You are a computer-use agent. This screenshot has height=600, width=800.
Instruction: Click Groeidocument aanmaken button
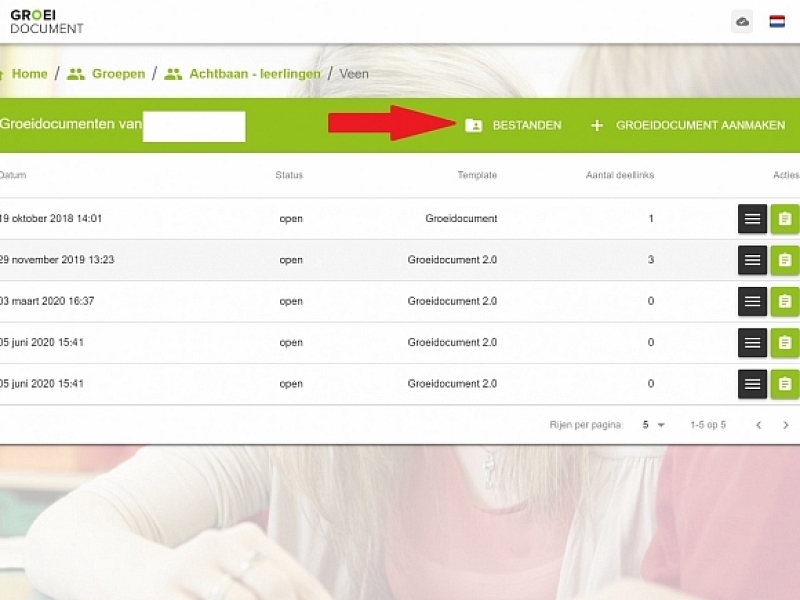[687, 125]
